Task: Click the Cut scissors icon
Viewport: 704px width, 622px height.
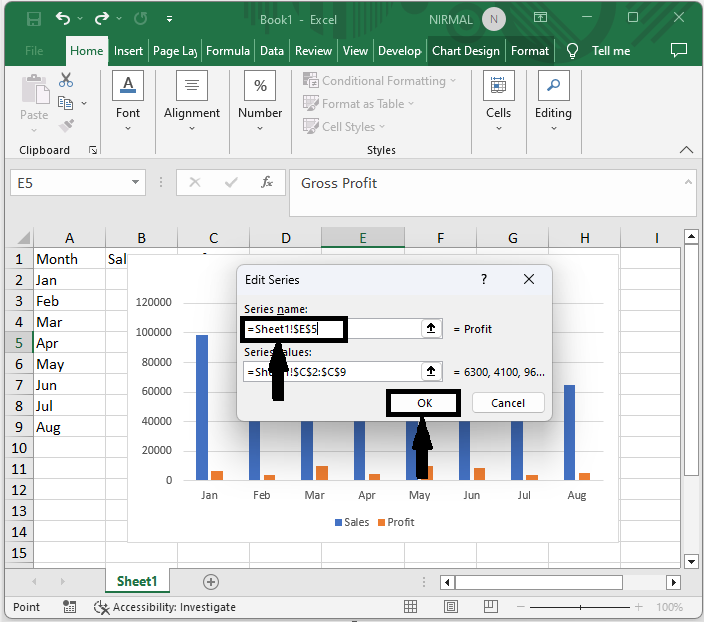Action: [x=66, y=80]
